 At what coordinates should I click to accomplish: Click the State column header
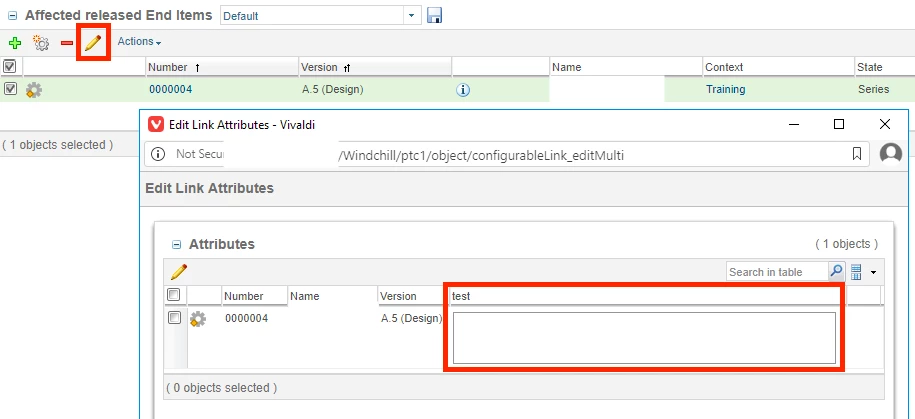click(885, 67)
